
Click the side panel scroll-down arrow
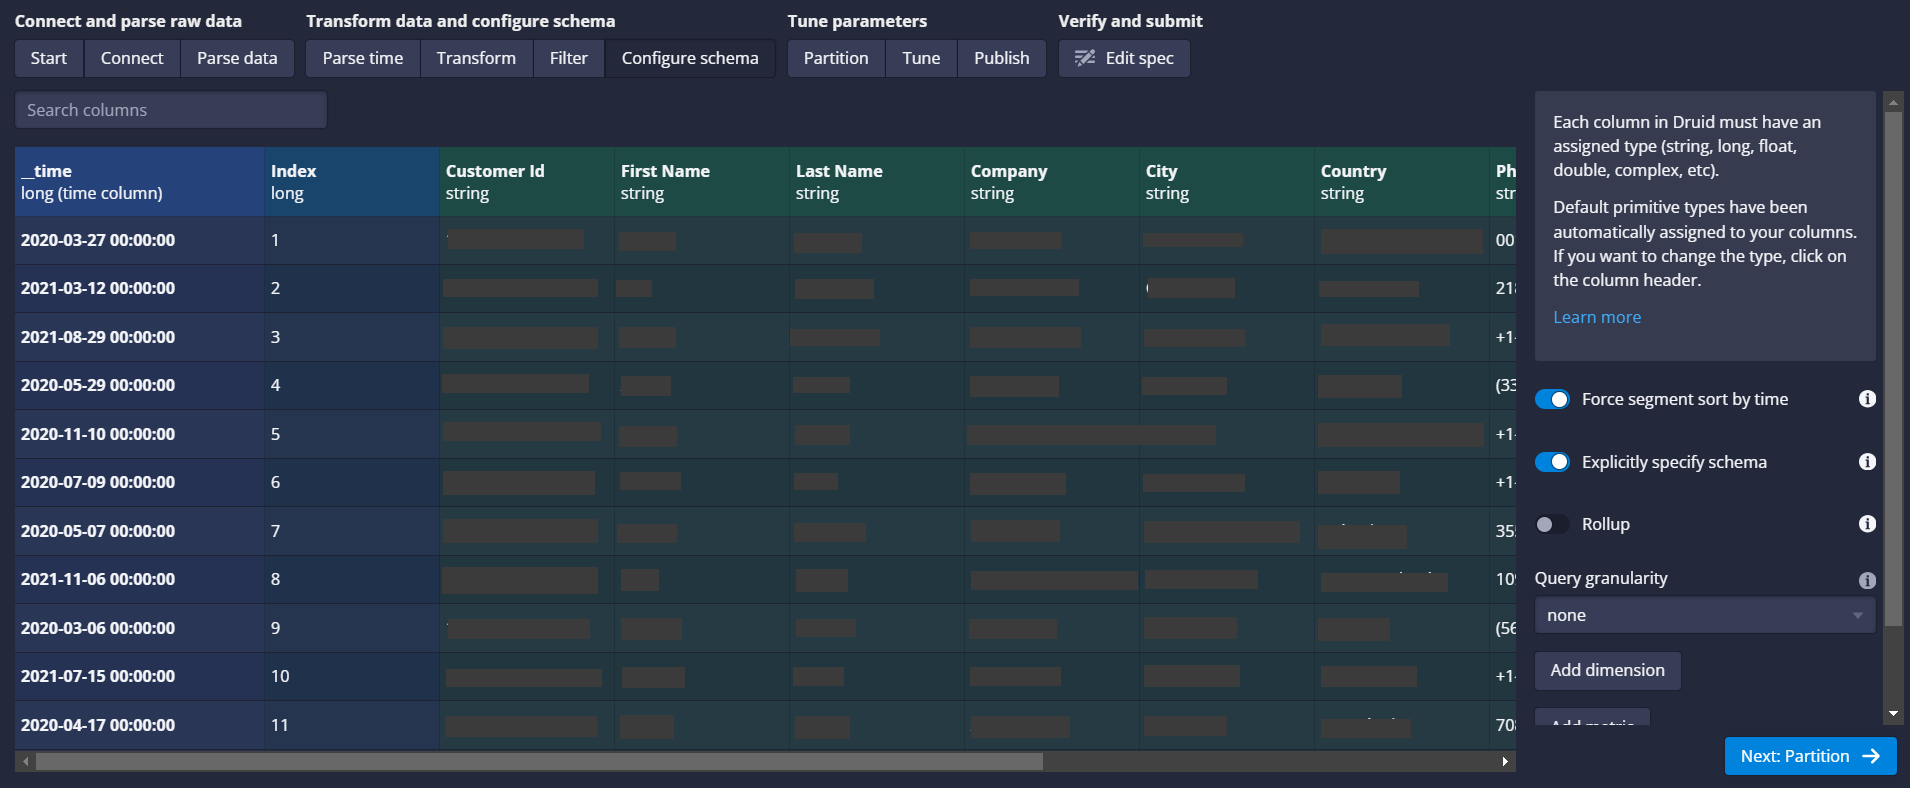tap(1893, 714)
